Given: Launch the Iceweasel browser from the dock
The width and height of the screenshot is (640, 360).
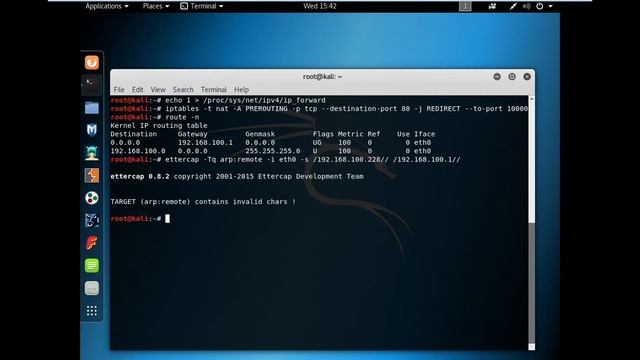Looking at the screenshot, I should pyautogui.click(x=92, y=62).
